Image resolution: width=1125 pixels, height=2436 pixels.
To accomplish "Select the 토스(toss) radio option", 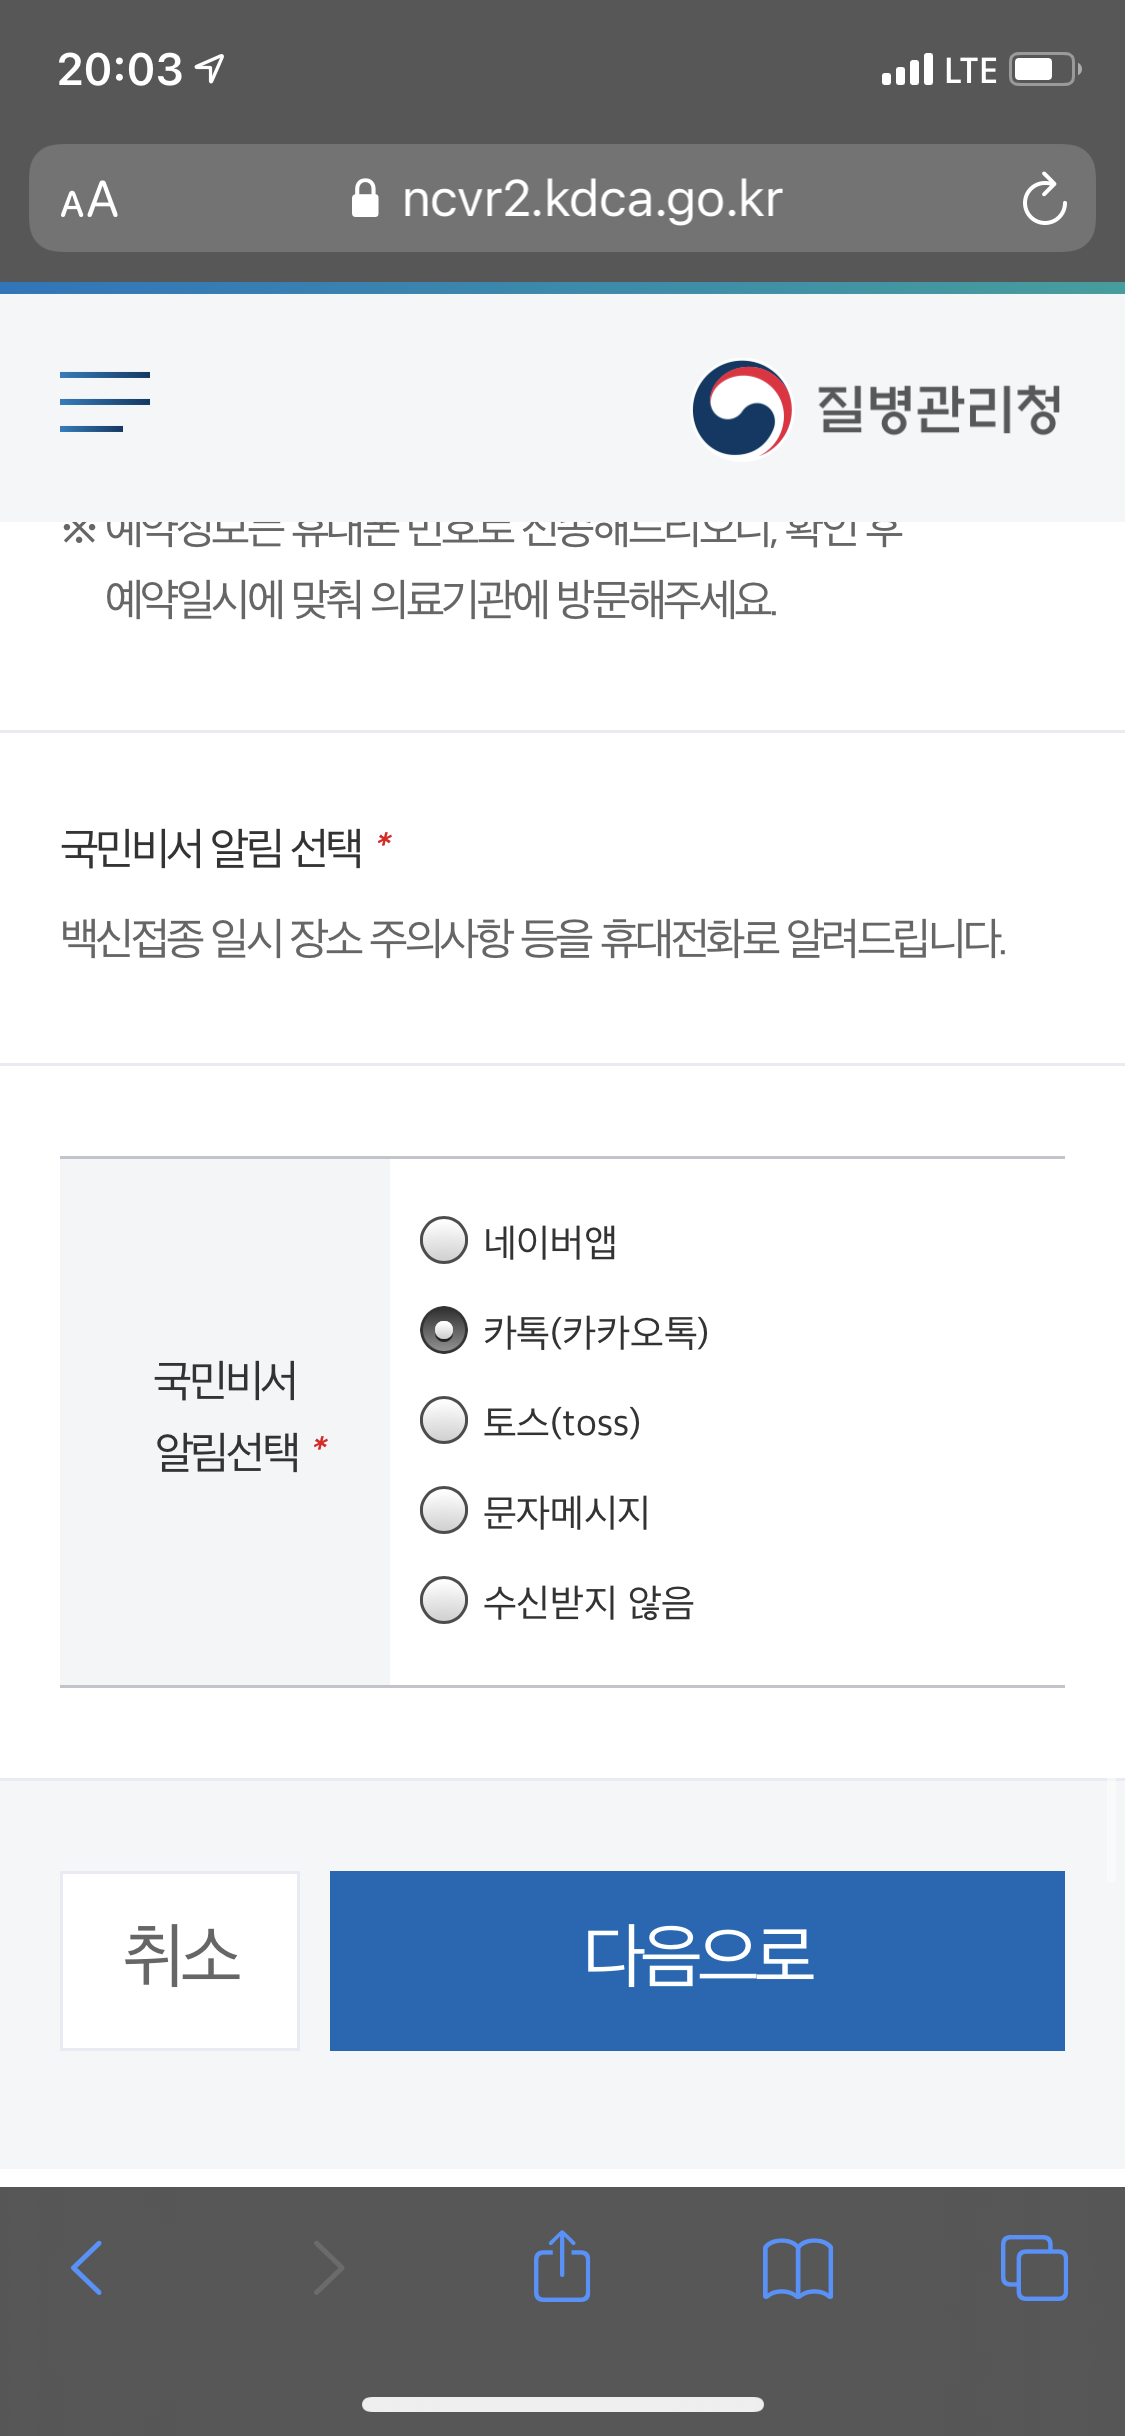I will pyautogui.click(x=444, y=1420).
